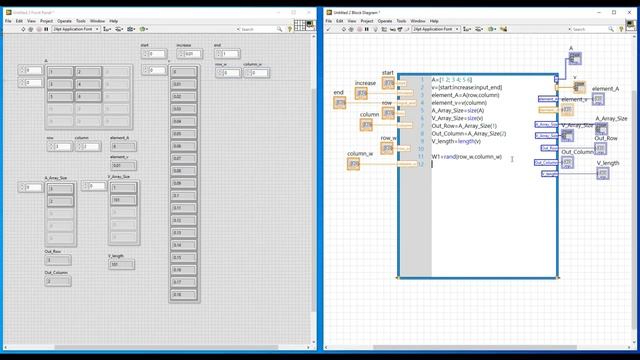Click the connector pane grid icon
The height and width of the screenshot is (360, 640).
[300, 25]
